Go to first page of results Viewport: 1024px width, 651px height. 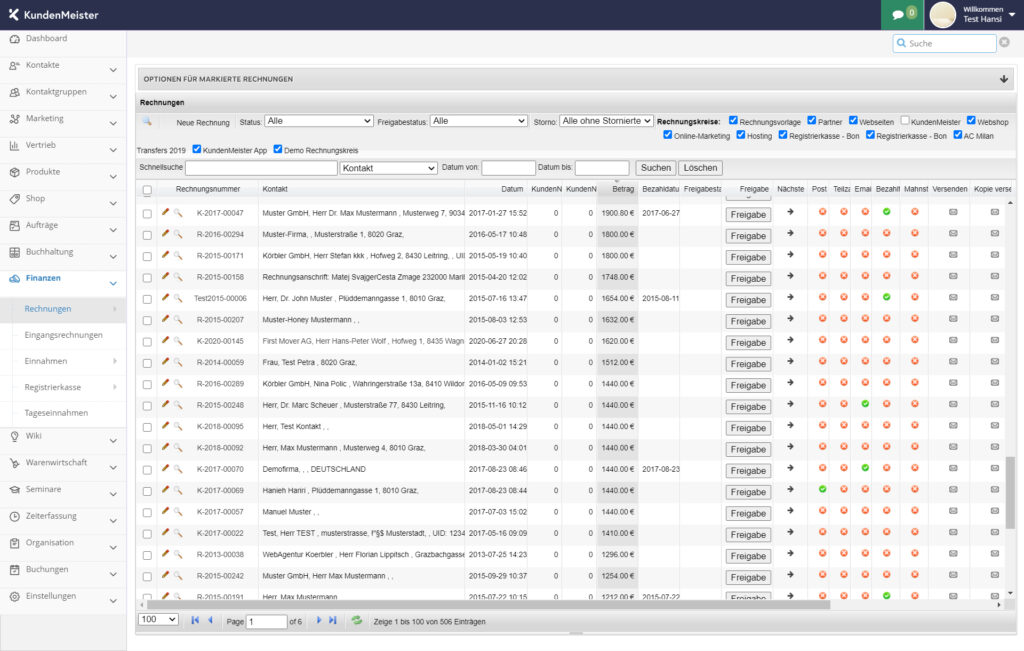click(195, 620)
